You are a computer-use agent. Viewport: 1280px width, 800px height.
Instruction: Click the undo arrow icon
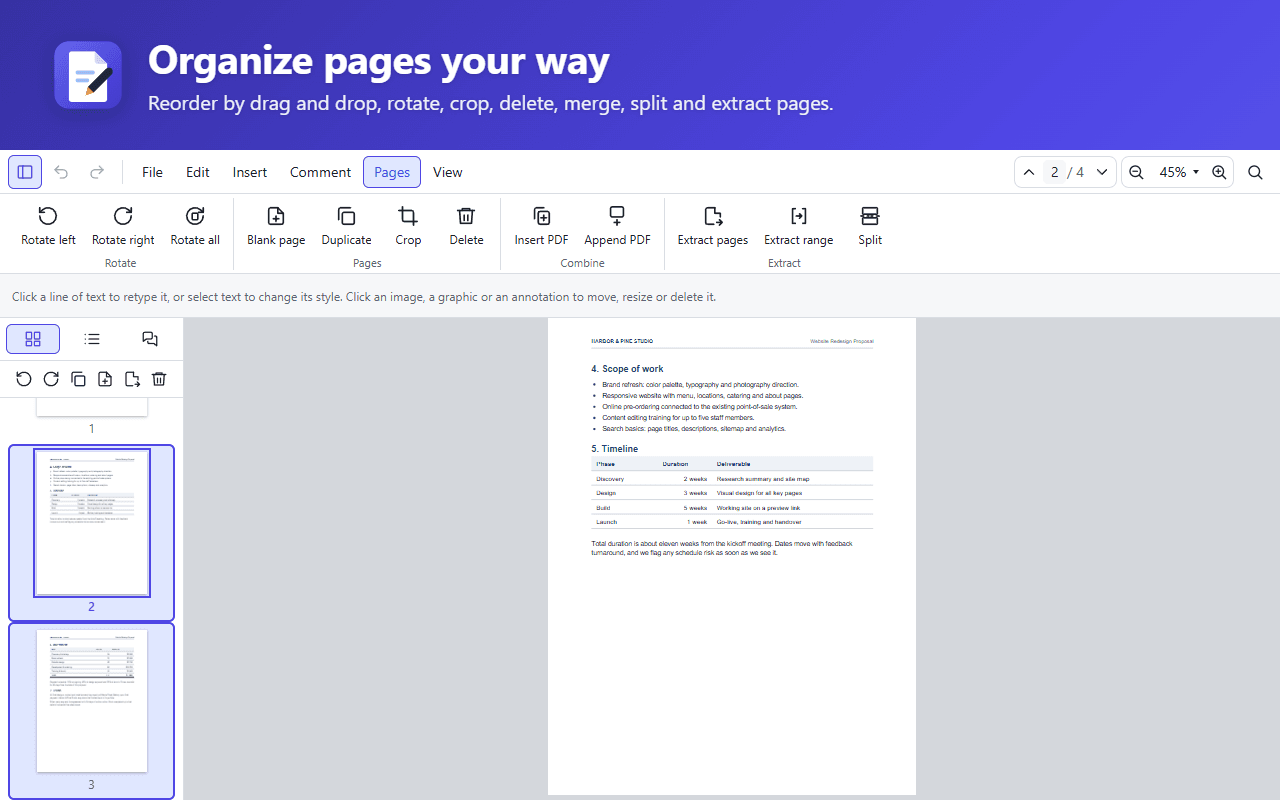tap(61, 172)
